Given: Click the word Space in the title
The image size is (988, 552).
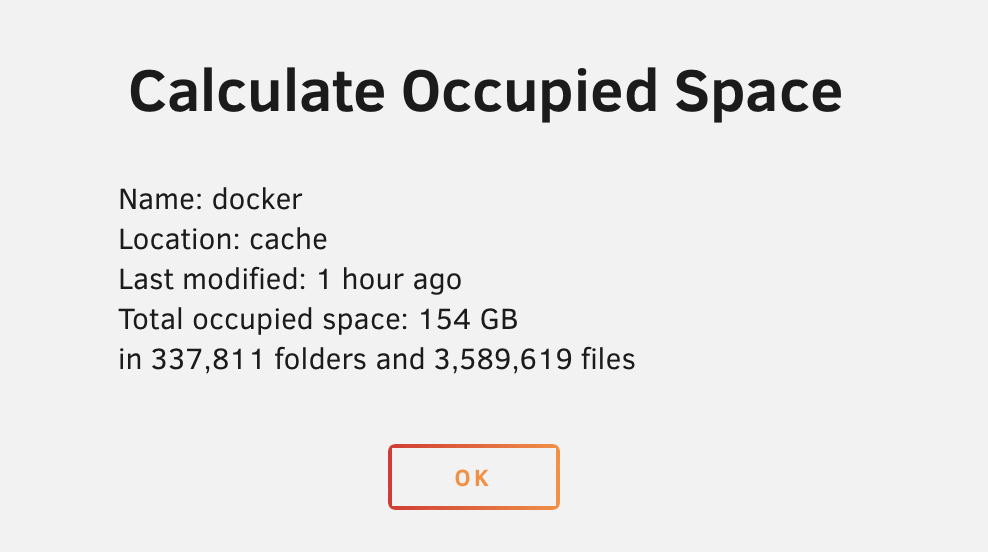Looking at the screenshot, I should click(x=759, y=93).
